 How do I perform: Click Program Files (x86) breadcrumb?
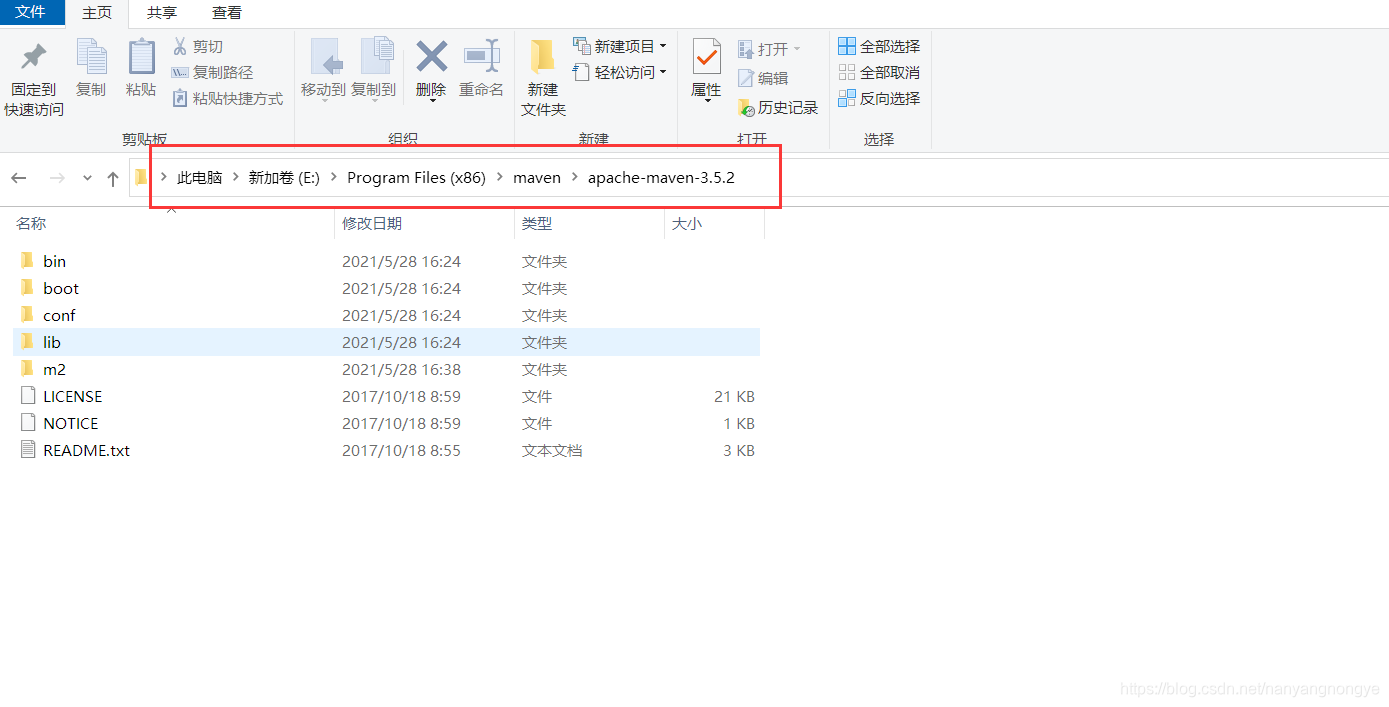(x=416, y=177)
